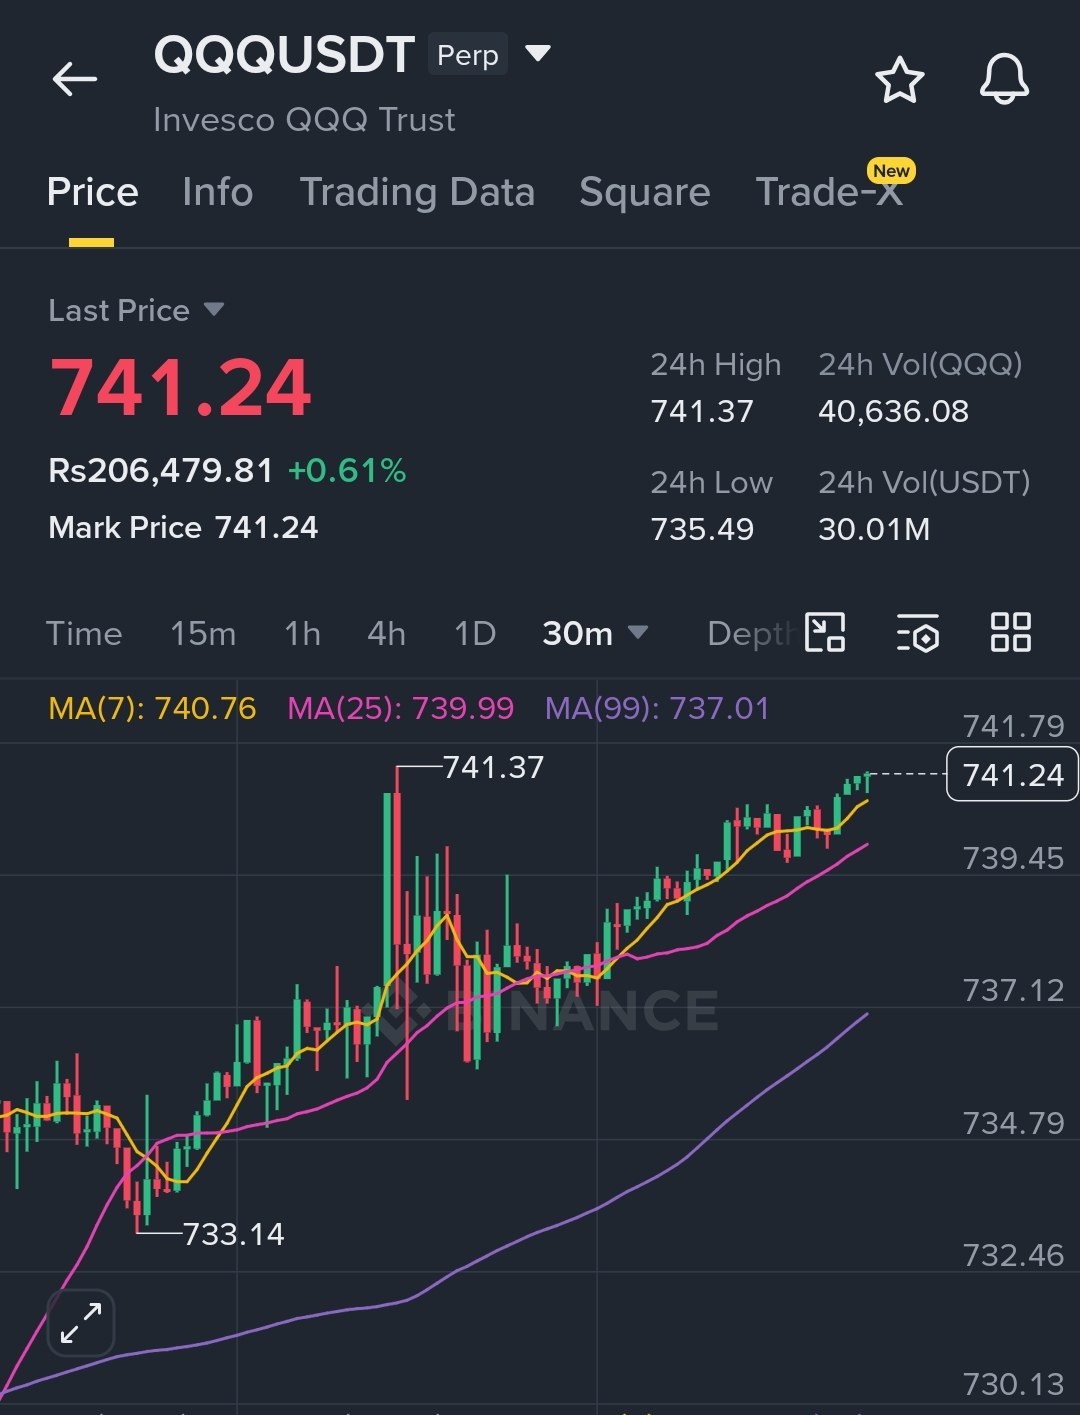Viewport: 1080px width, 1415px height.
Task: Switch to the Depth chart
Action: tap(752, 634)
